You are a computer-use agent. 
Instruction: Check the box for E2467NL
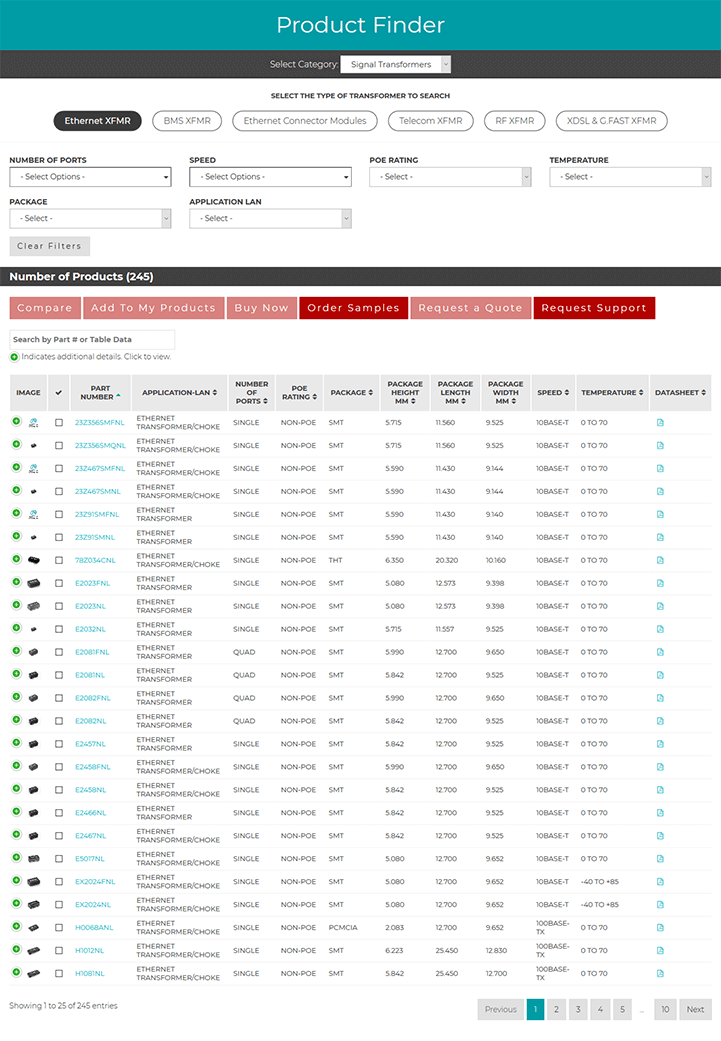pos(59,836)
